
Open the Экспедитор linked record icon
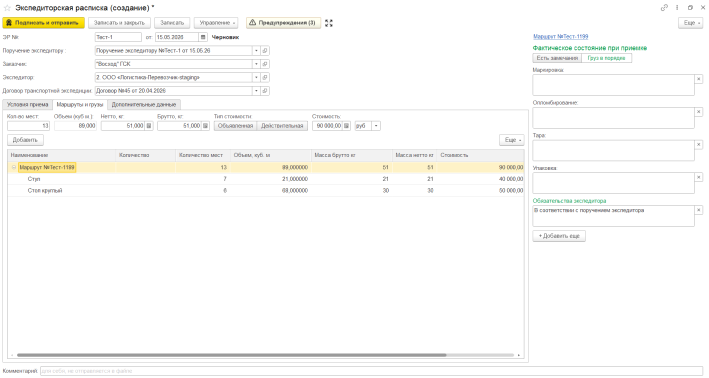(x=265, y=77)
